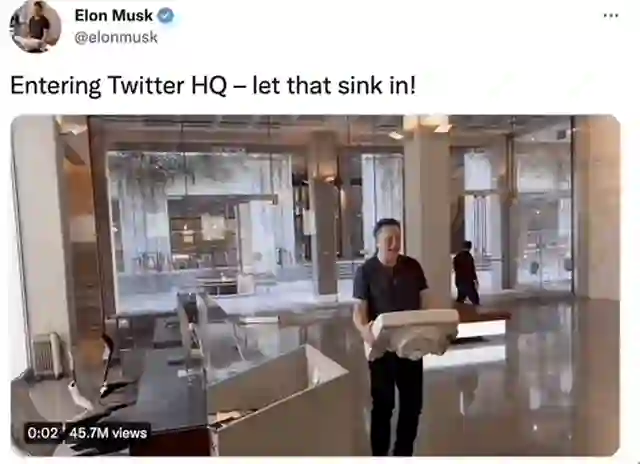Screen dimensions: 640x464
Task: Click the 0:02 video time label
Action: [x=42, y=433]
